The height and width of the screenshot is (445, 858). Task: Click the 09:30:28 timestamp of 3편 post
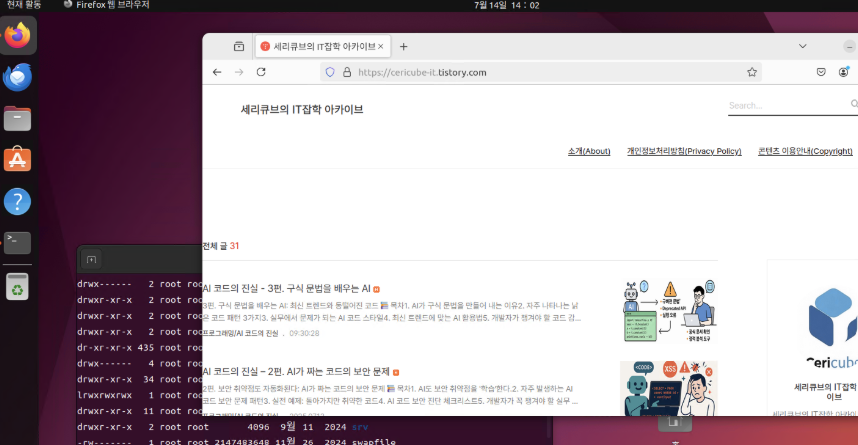(x=304, y=333)
